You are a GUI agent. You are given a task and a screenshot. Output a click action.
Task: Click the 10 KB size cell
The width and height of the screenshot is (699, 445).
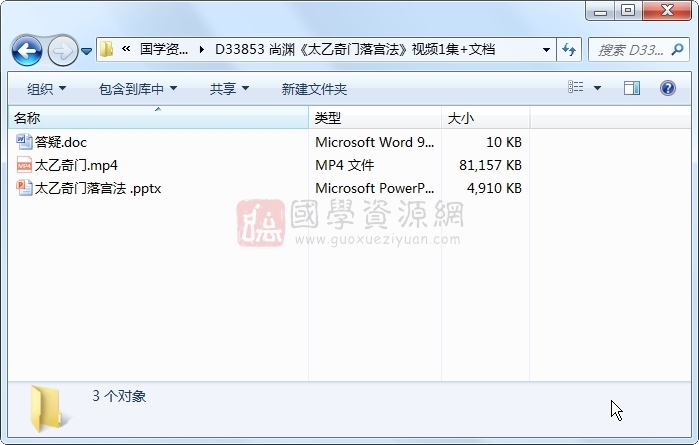pos(504,142)
